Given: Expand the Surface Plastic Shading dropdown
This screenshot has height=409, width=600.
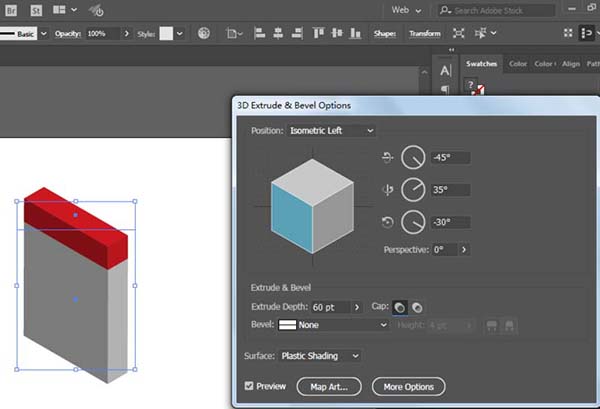Looking at the screenshot, I should 322,355.
